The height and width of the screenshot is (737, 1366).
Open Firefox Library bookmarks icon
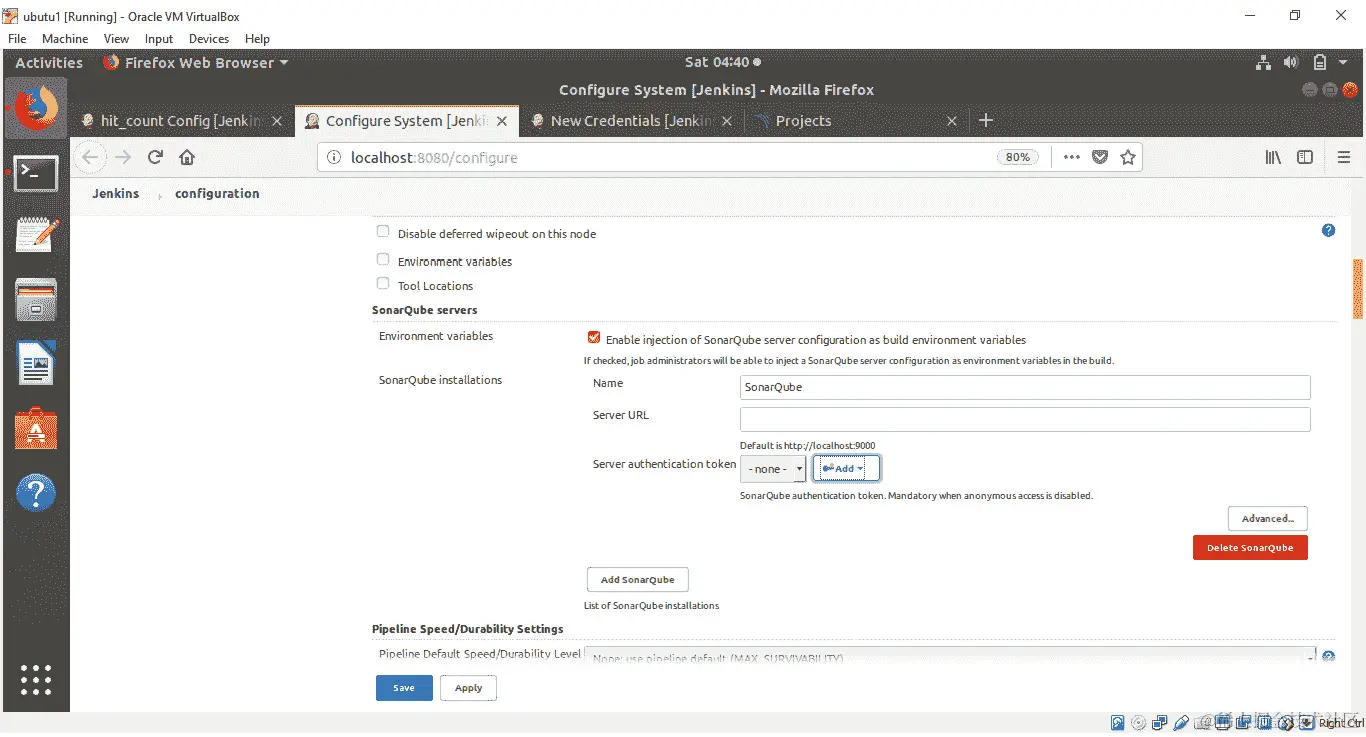point(1272,157)
